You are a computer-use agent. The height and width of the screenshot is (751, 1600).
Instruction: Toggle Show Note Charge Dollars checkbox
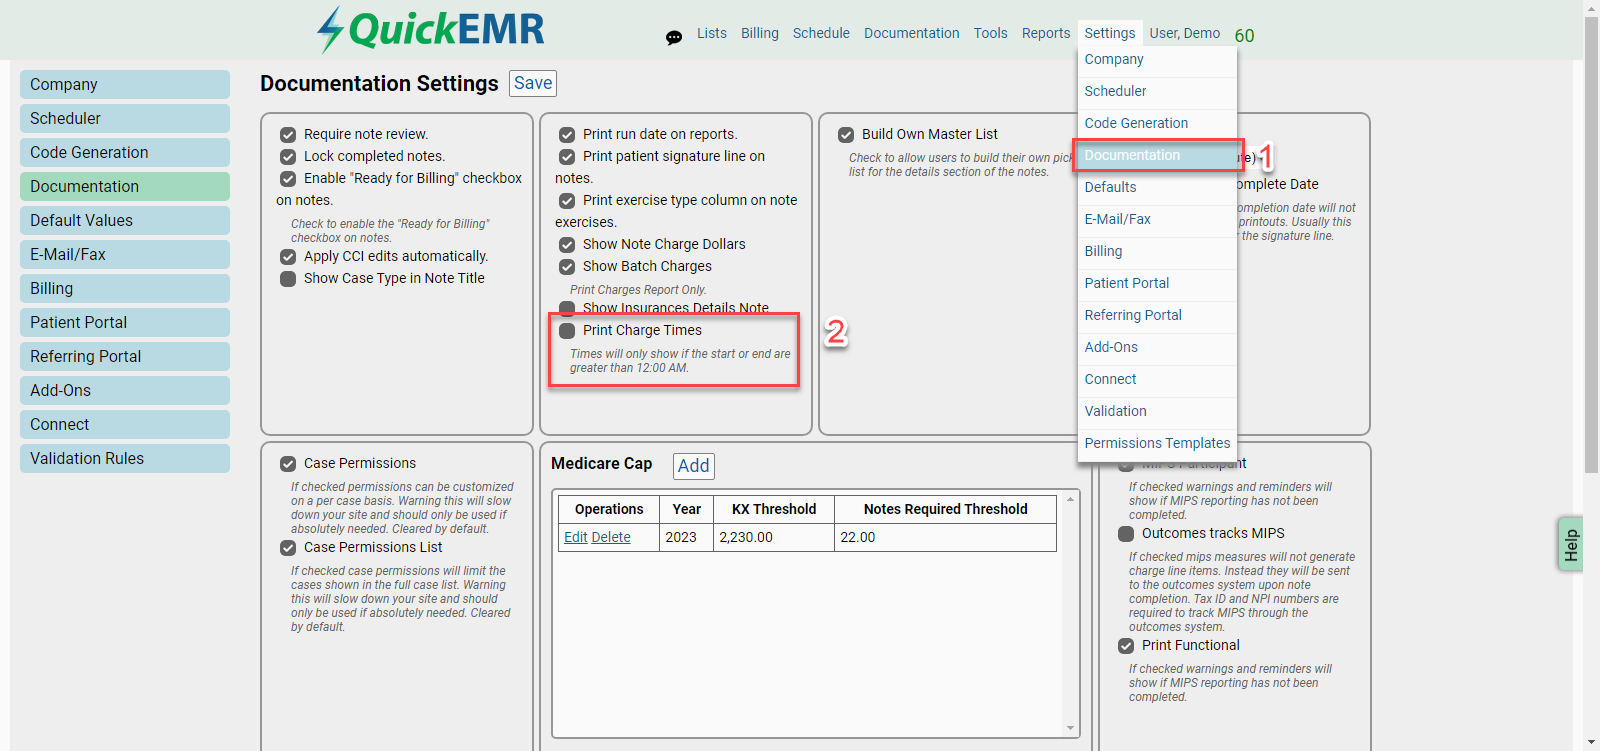567,245
